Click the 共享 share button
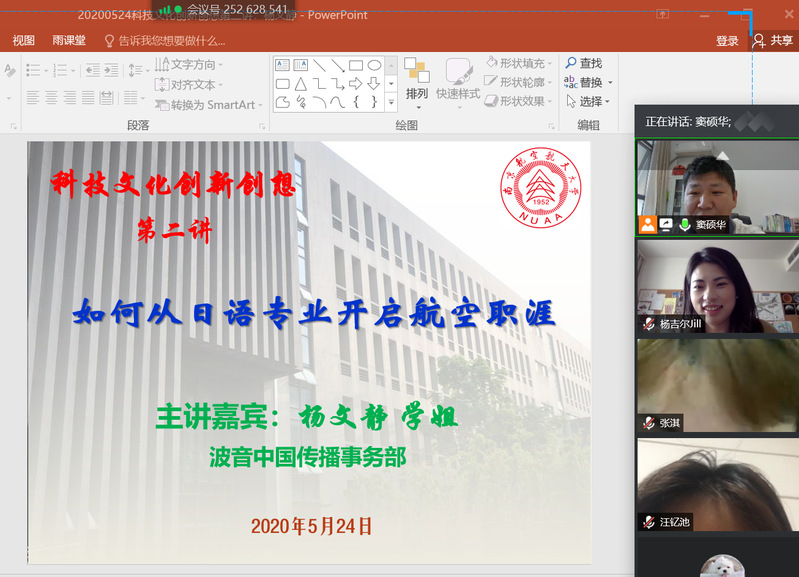Image resolution: width=799 pixels, height=577 pixels. pyautogui.click(x=773, y=41)
